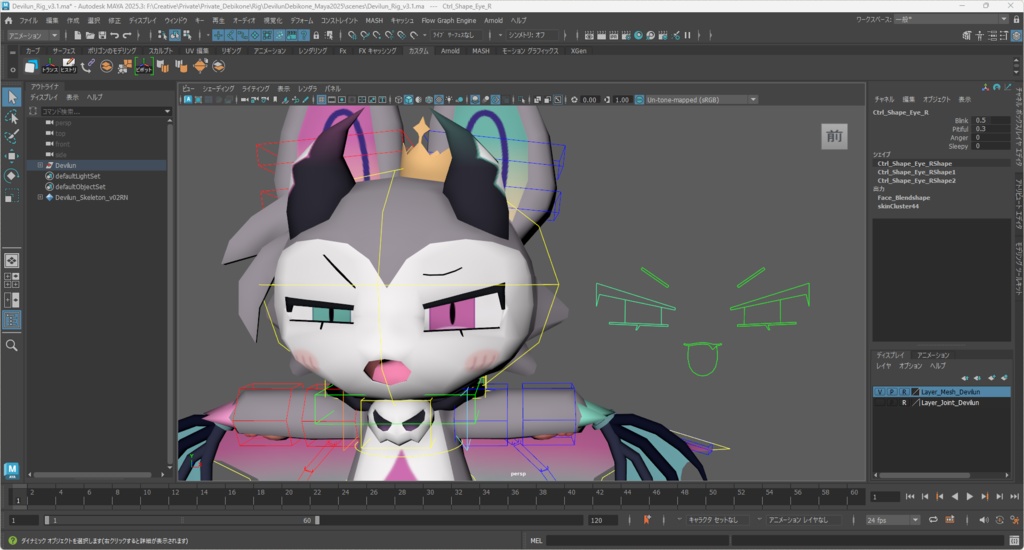This screenshot has height=550, width=1024.
Task: Click the Undo arrow icon
Action: click(114, 35)
